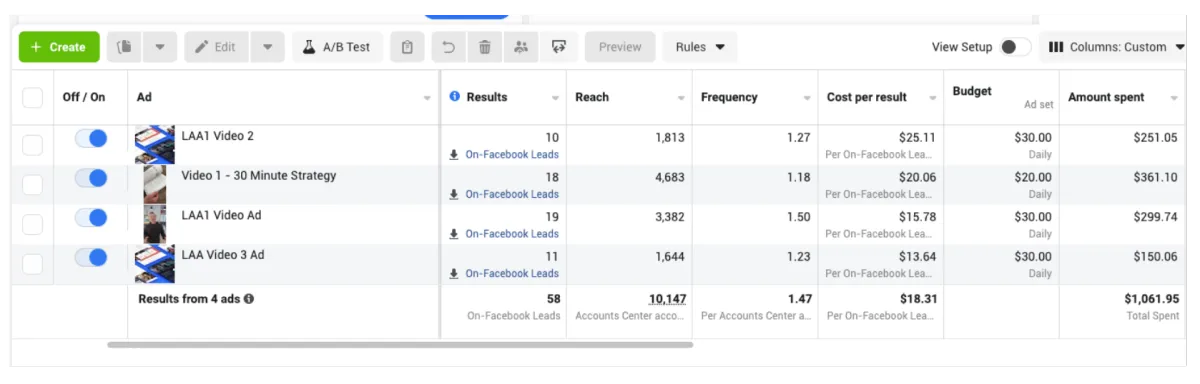Click the duplicate ad icon in toolbar
The image size is (1200, 384).
(125, 47)
